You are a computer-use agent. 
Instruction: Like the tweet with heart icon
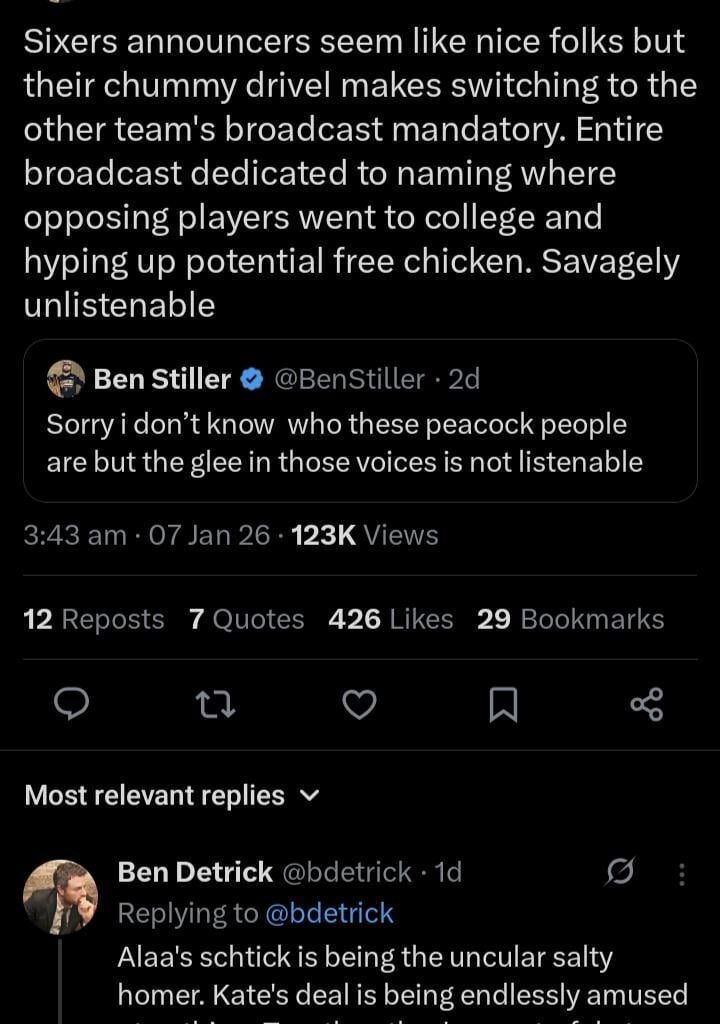(x=359, y=705)
